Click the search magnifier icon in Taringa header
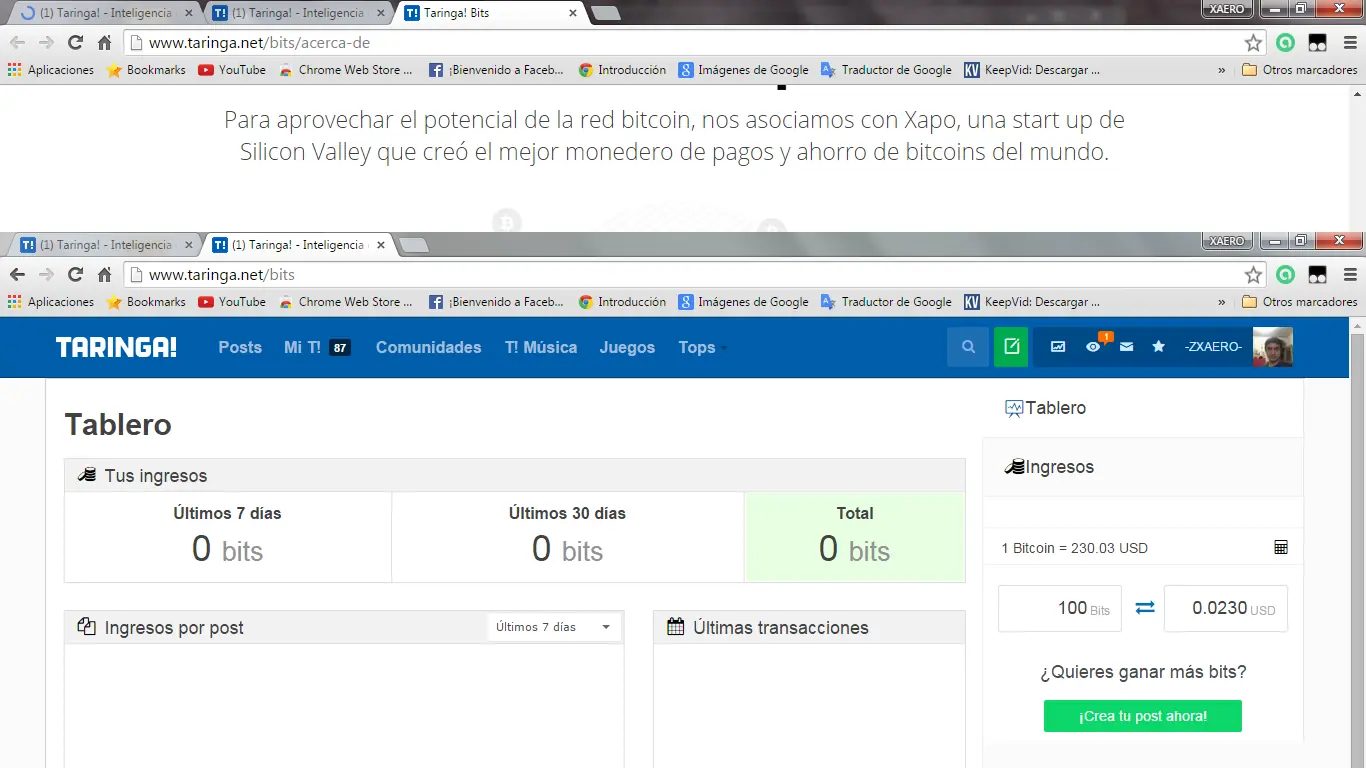The height and width of the screenshot is (768, 1366). [x=968, y=347]
